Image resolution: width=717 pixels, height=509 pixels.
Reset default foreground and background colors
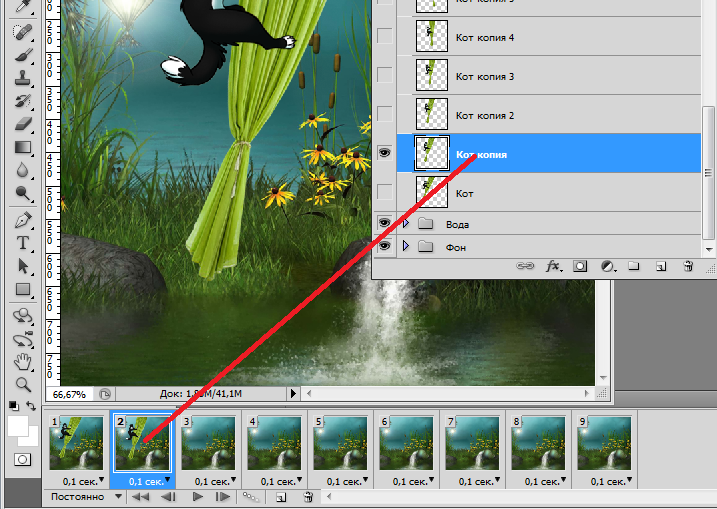pyautogui.click(x=13, y=406)
